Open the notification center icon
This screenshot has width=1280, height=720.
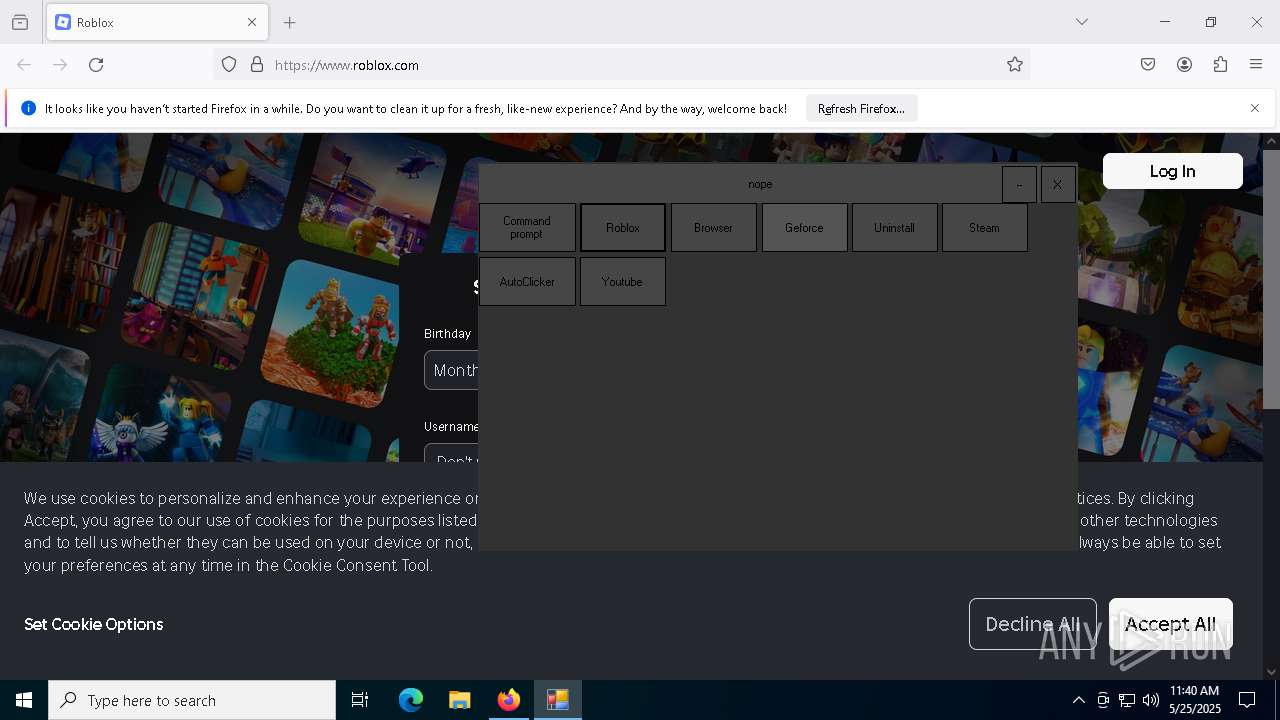click(1248, 700)
